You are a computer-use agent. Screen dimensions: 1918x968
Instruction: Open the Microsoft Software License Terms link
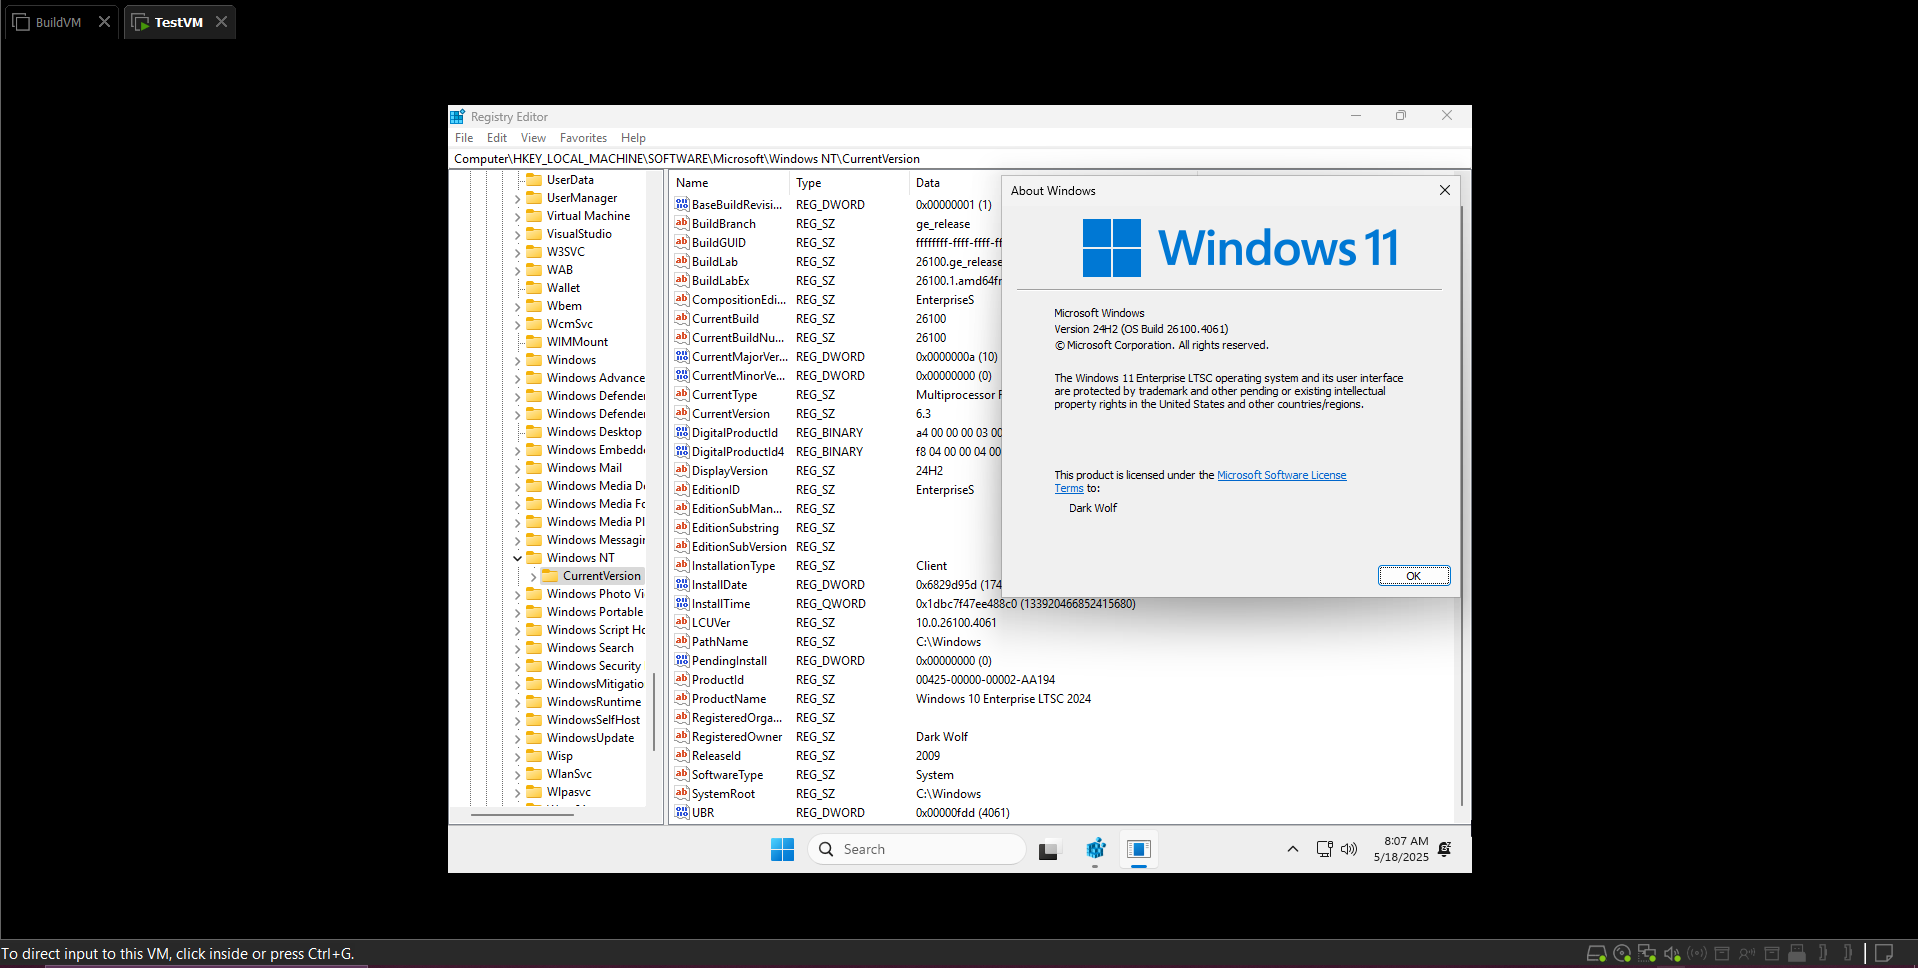[x=1281, y=475]
